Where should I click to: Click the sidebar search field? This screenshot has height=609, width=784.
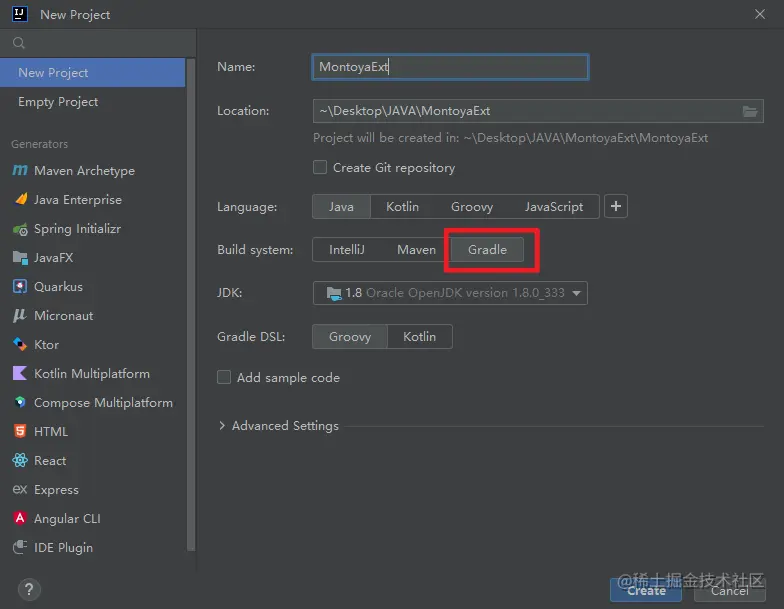98,43
